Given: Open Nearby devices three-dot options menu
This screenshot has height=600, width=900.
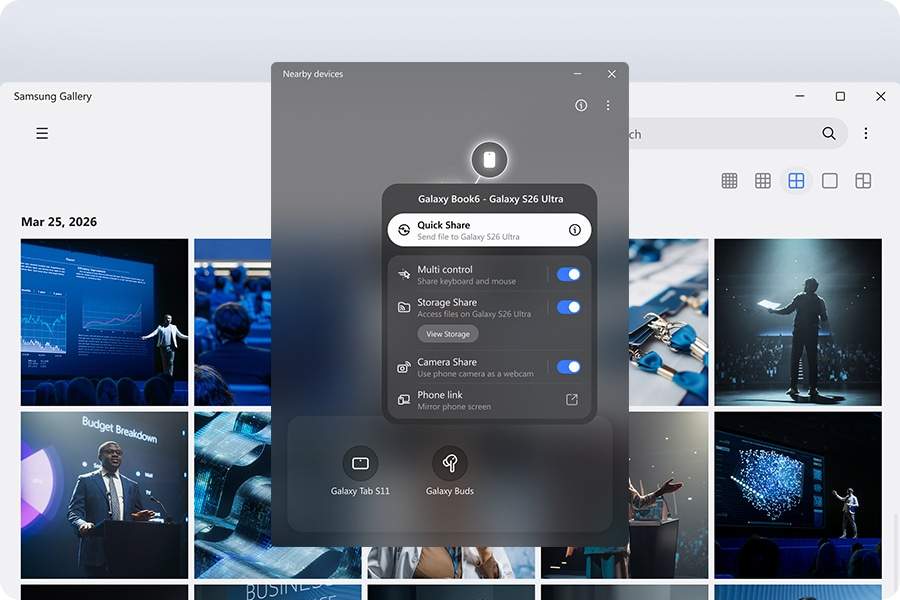Looking at the screenshot, I should [x=608, y=105].
